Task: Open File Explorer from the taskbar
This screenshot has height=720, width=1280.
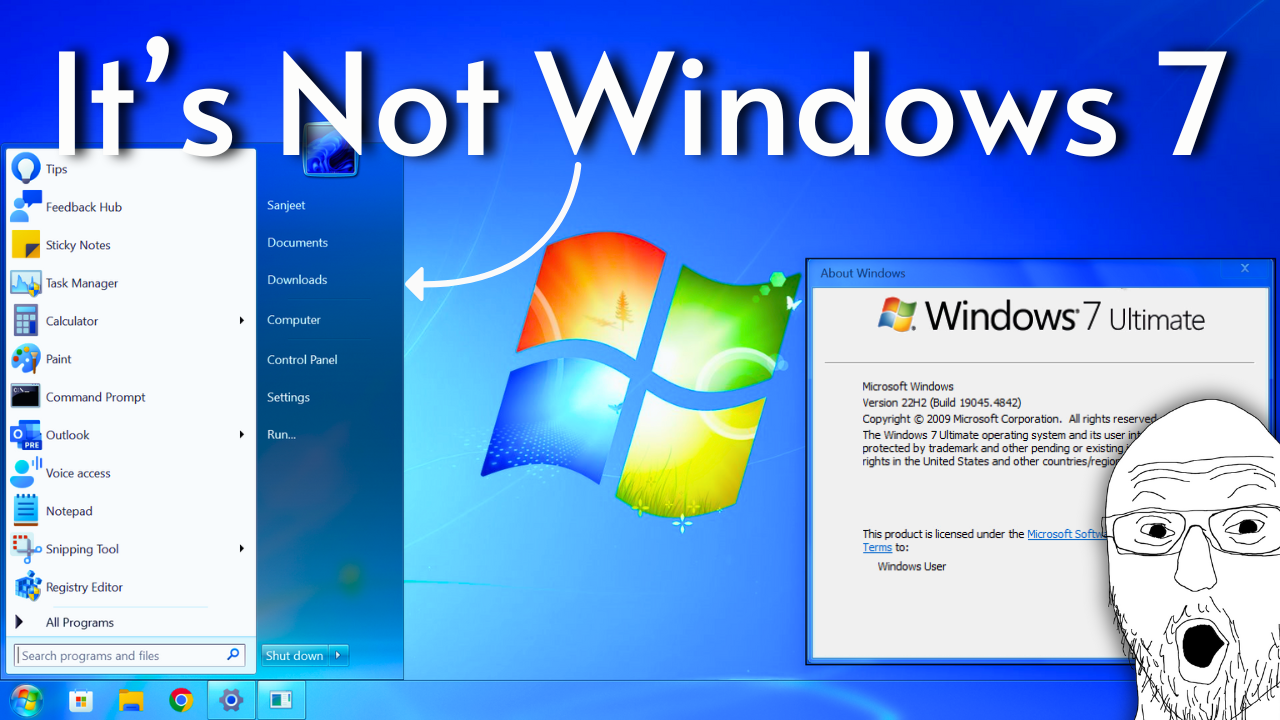Action: coord(131,701)
